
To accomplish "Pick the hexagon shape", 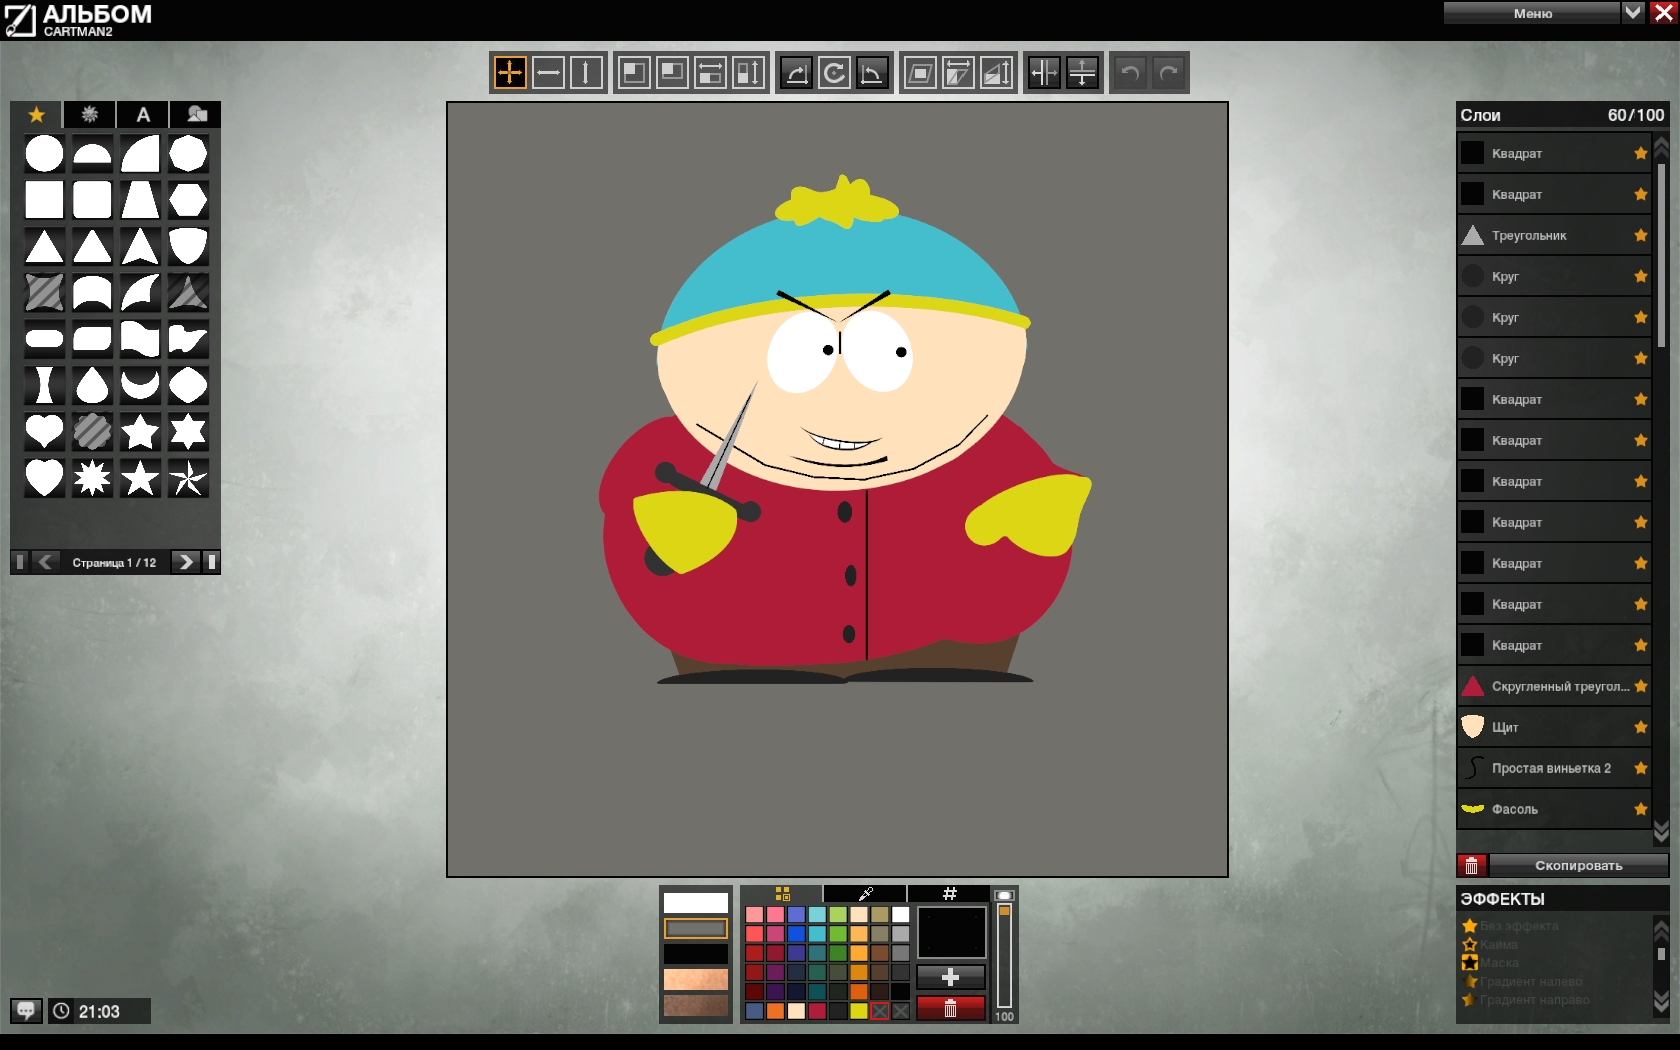I will coord(188,200).
